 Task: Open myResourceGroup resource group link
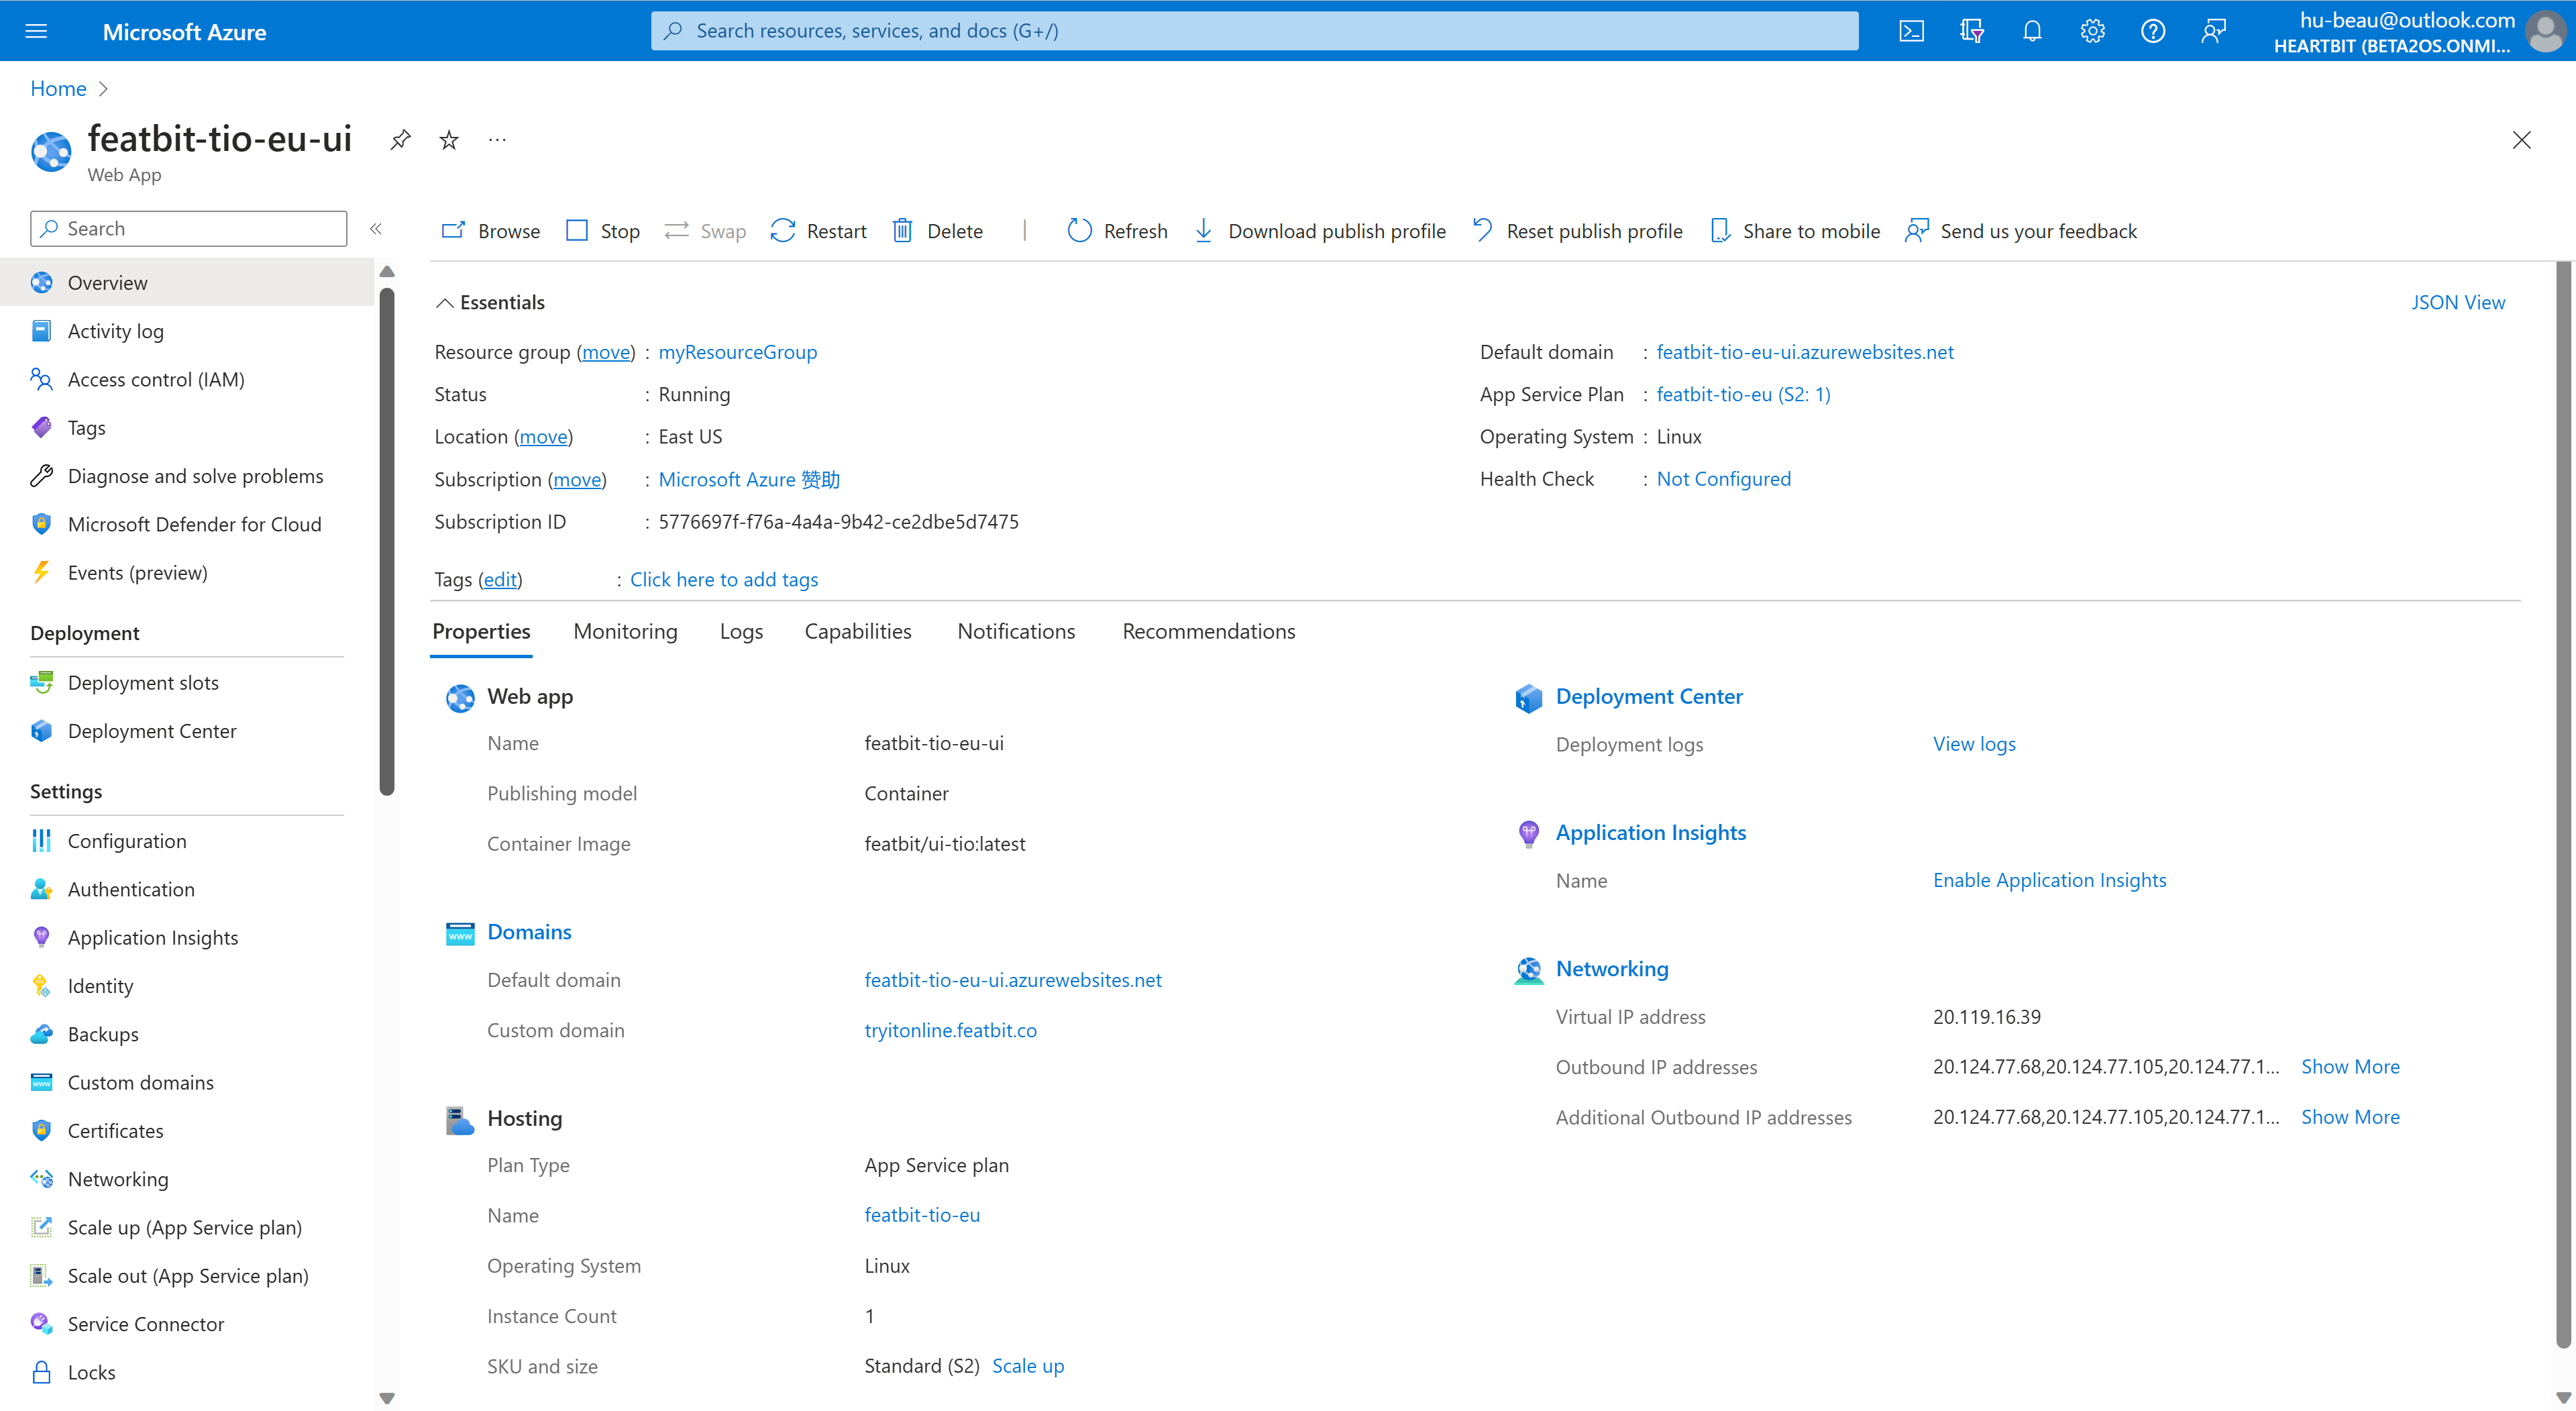(738, 352)
